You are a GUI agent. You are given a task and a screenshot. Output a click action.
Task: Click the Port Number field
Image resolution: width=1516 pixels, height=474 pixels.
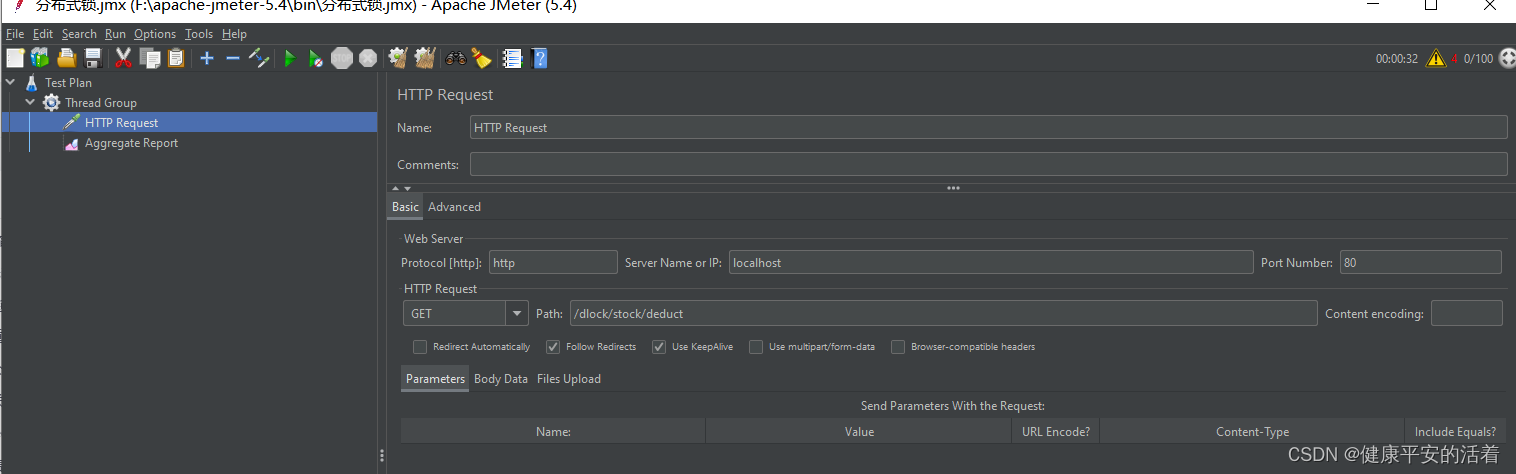coord(1421,262)
